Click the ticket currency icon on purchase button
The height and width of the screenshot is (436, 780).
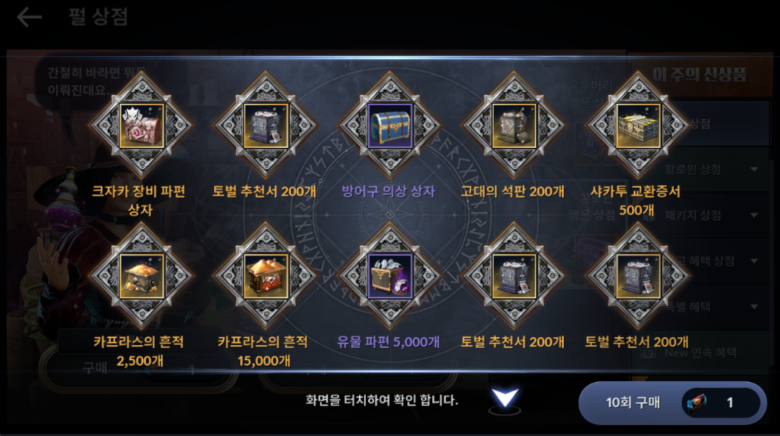[x=696, y=402]
